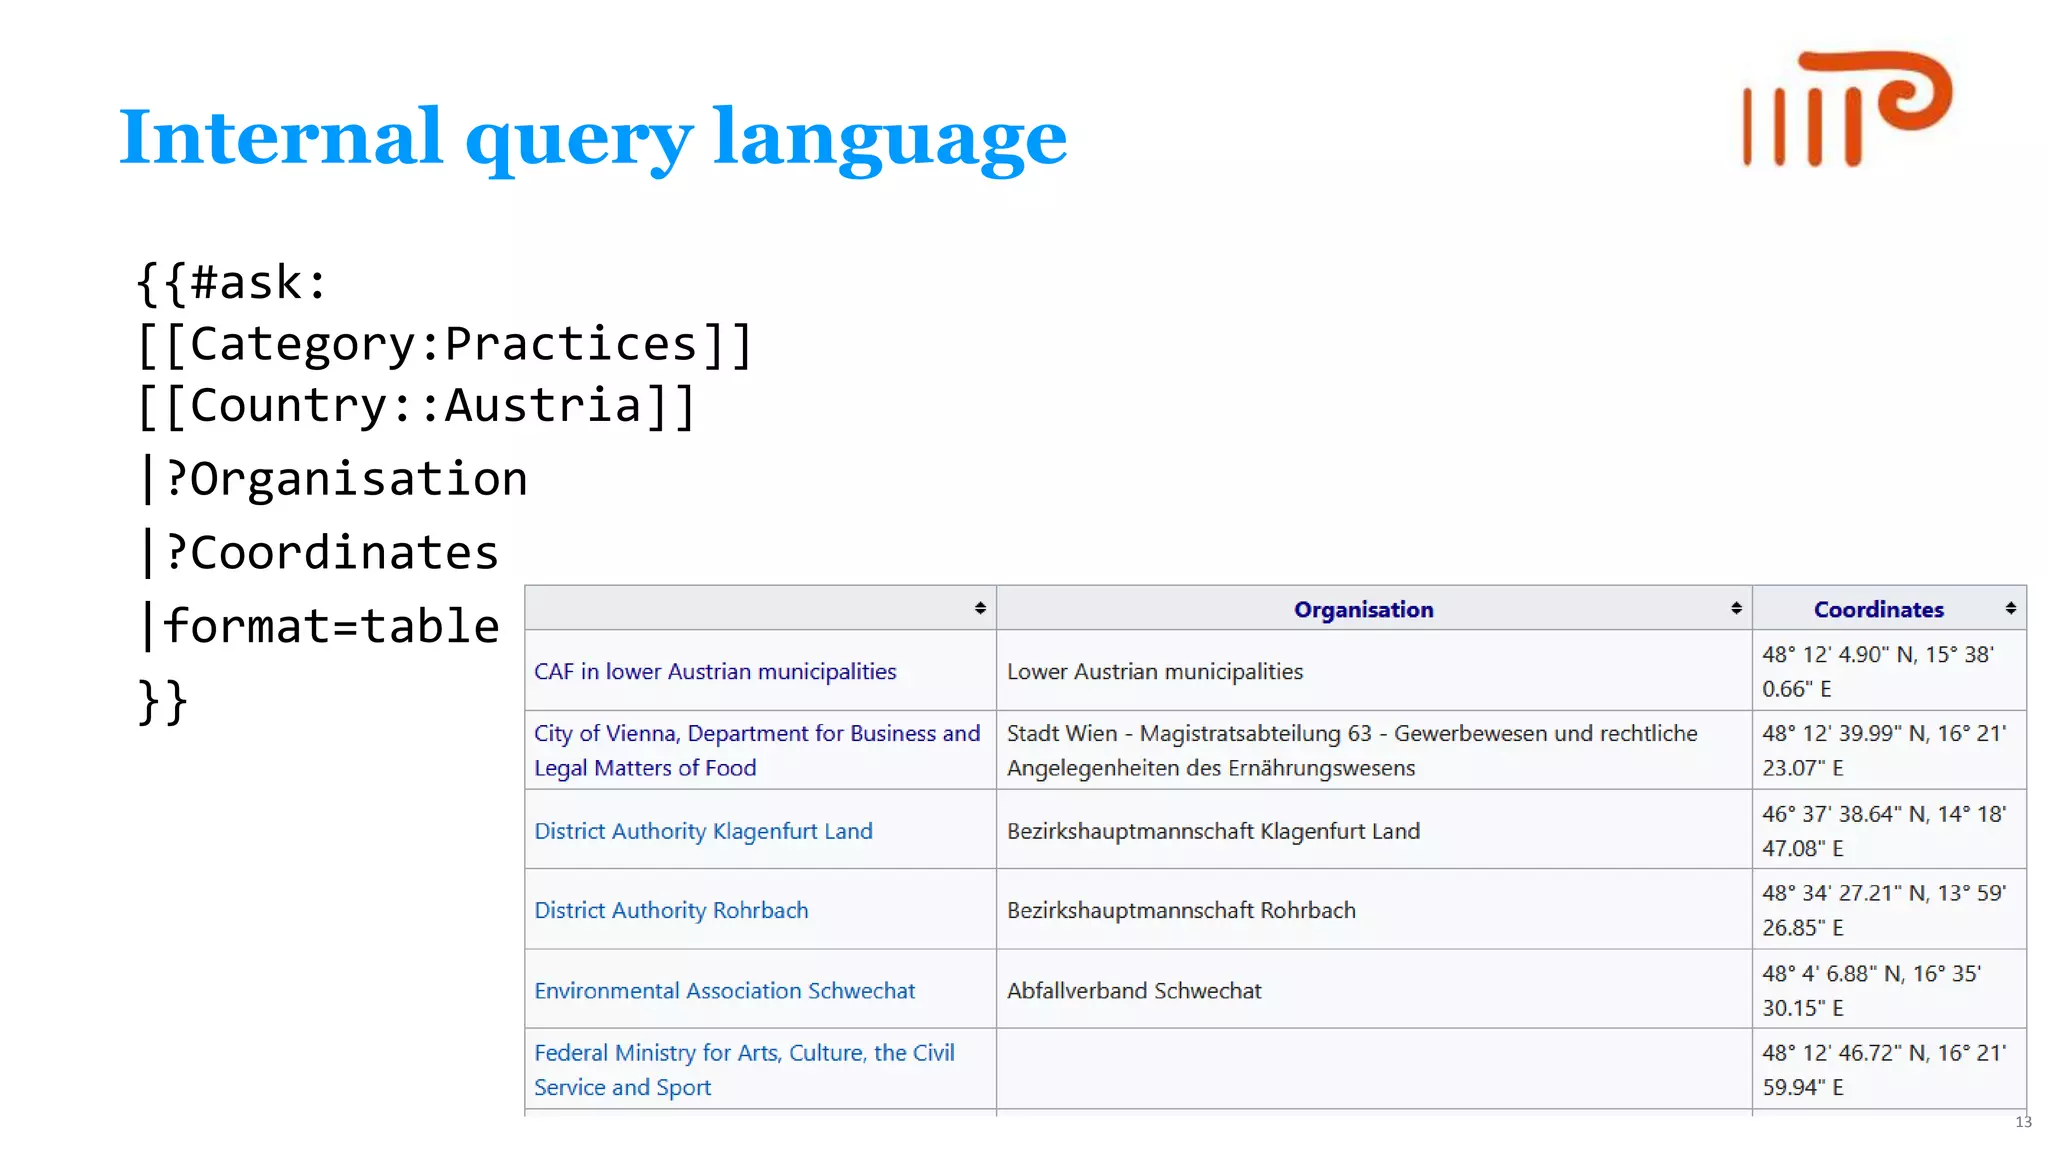The height and width of the screenshot is (1152, 2048).
Task: Select coordinates 48° 4' 6.88" N cell
Action: 1889,989
